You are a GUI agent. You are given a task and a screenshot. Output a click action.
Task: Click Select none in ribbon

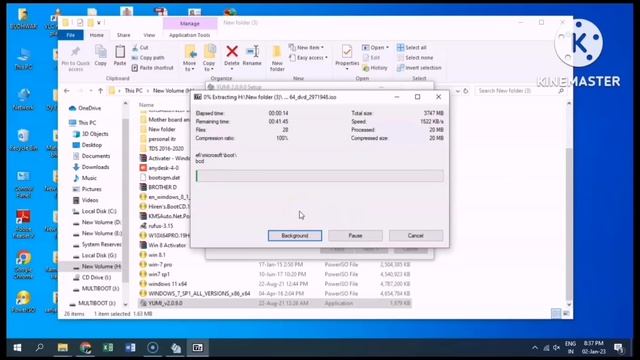click(415, 58)
